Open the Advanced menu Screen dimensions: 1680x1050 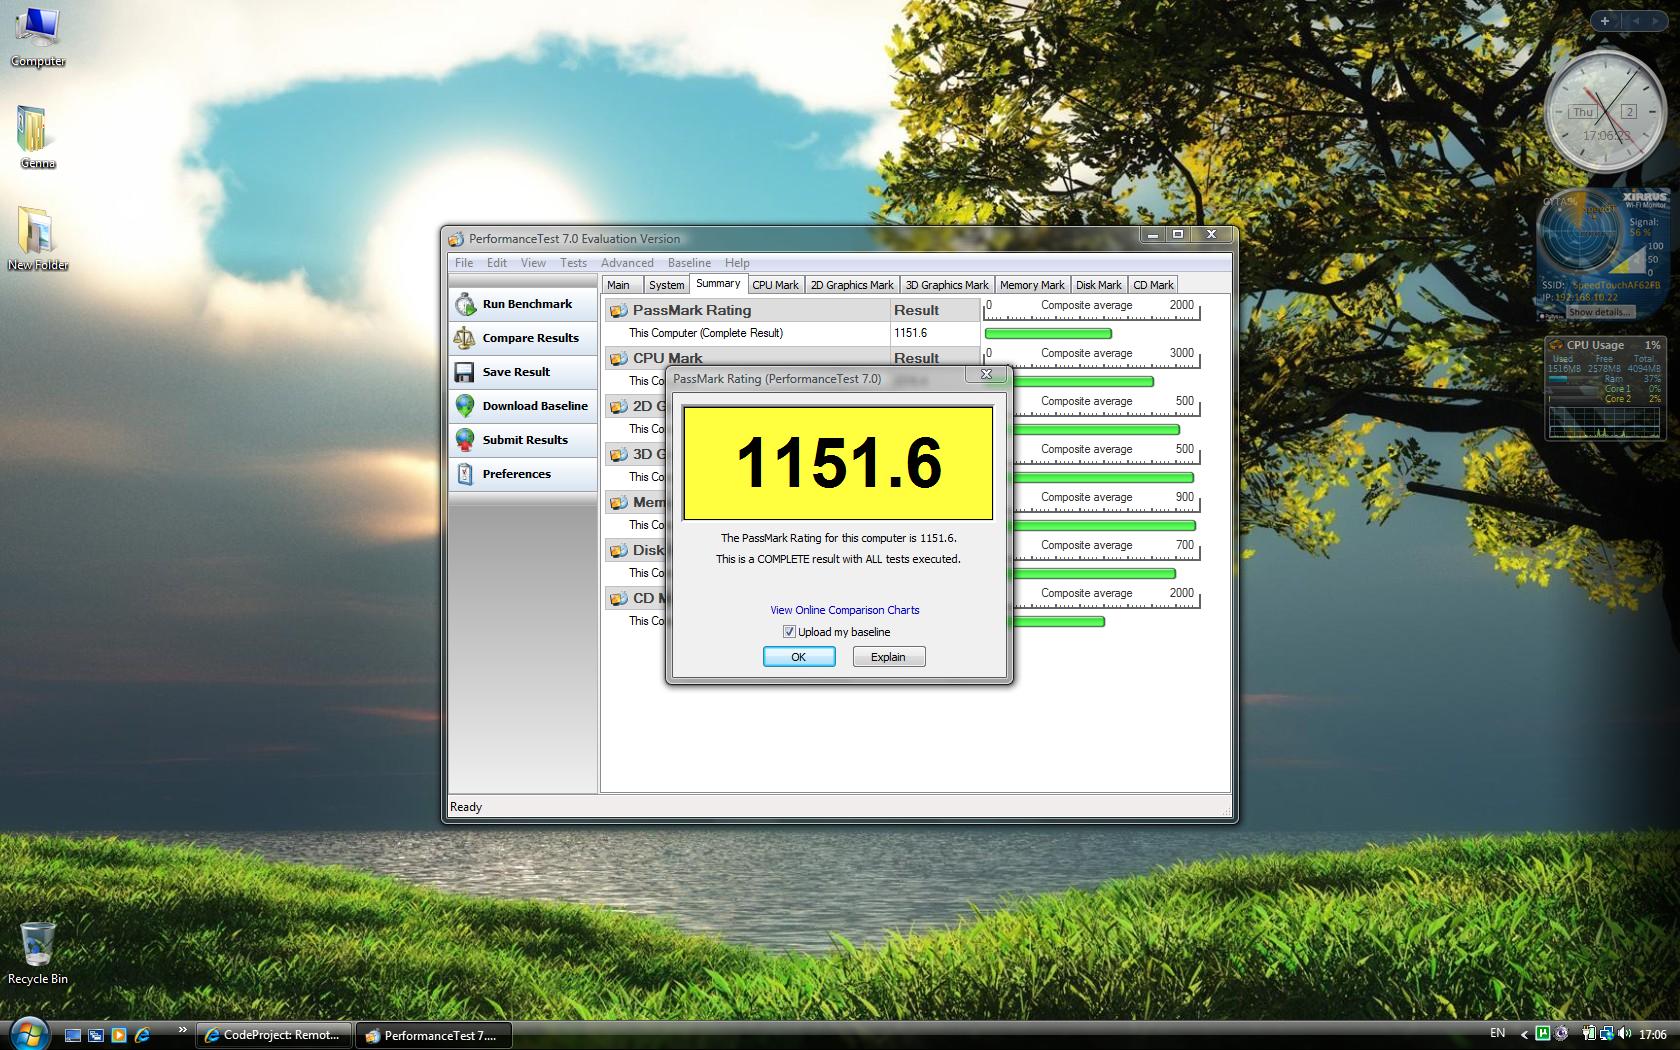coord(627,263)
